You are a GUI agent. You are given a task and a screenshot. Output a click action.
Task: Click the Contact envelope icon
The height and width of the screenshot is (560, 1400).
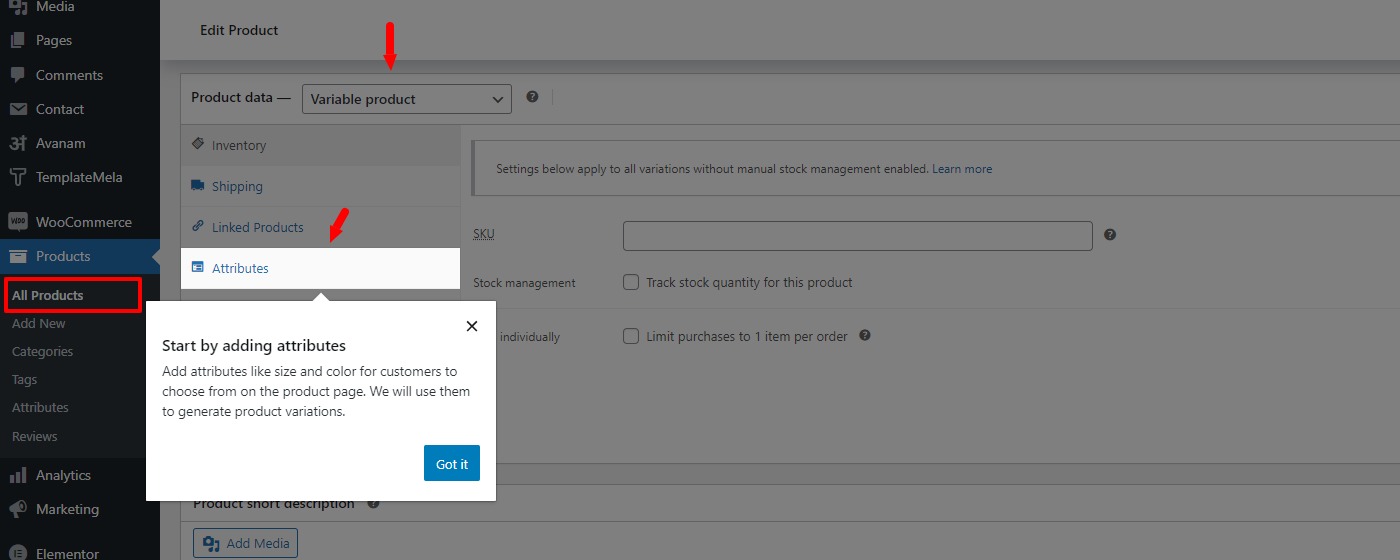17,109
